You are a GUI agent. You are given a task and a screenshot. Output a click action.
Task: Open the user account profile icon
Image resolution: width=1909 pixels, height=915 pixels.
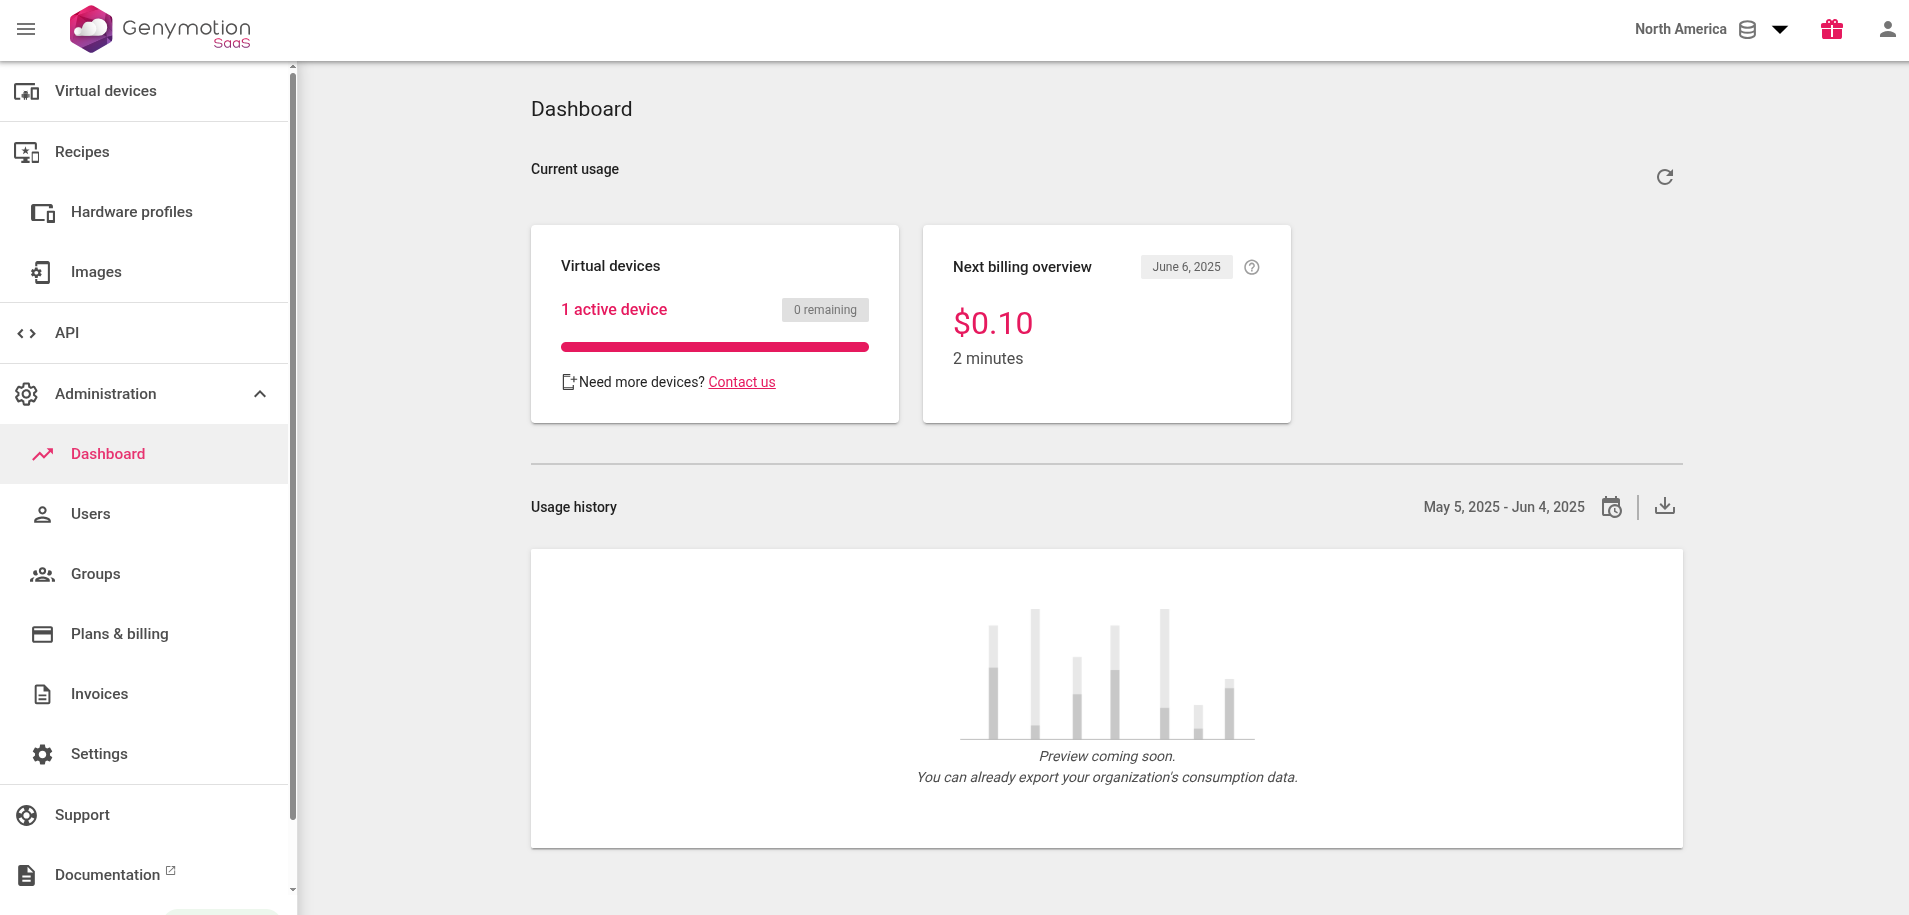click(1886, 29)
